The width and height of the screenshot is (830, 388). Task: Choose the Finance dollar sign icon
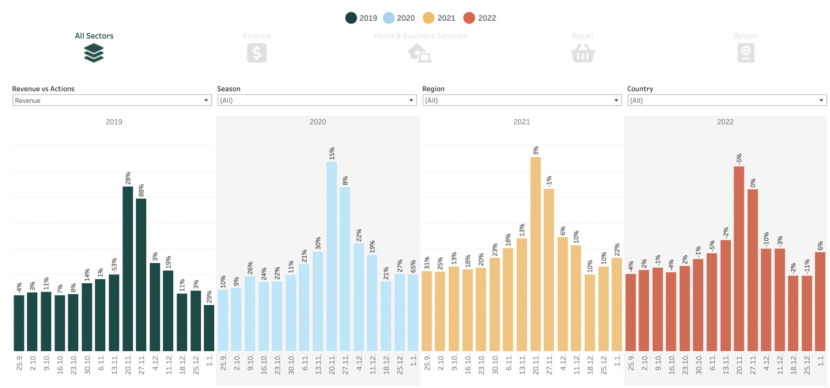click(x=257, y=53)
